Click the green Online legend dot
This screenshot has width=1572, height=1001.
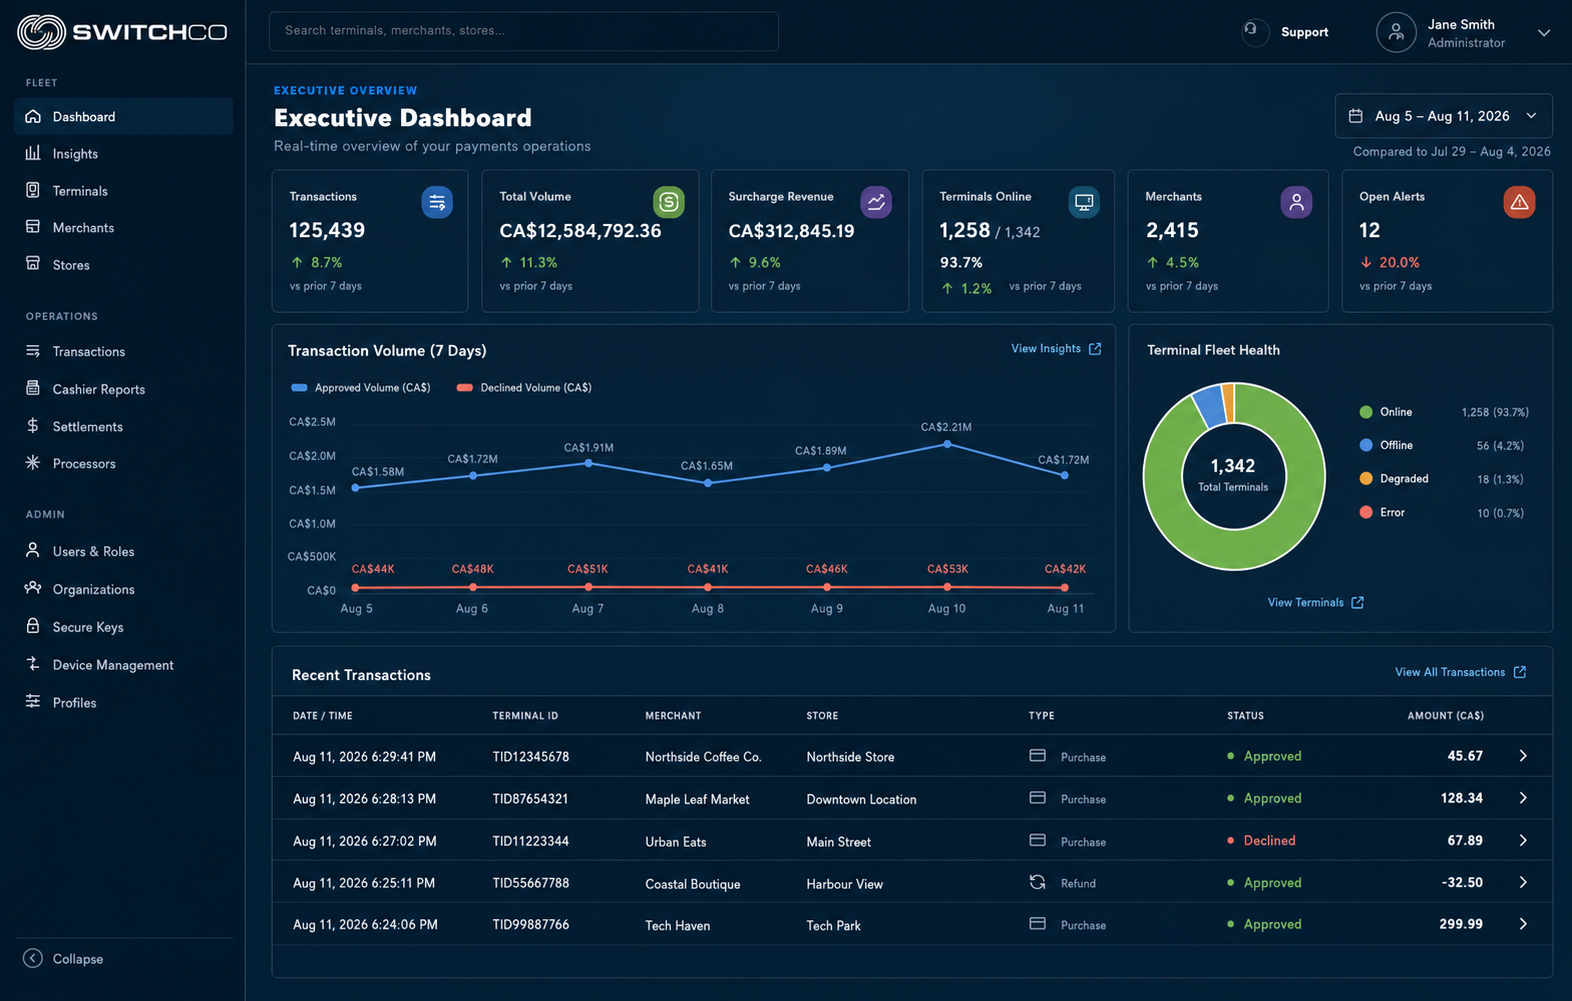click(x=1366, y=412)
